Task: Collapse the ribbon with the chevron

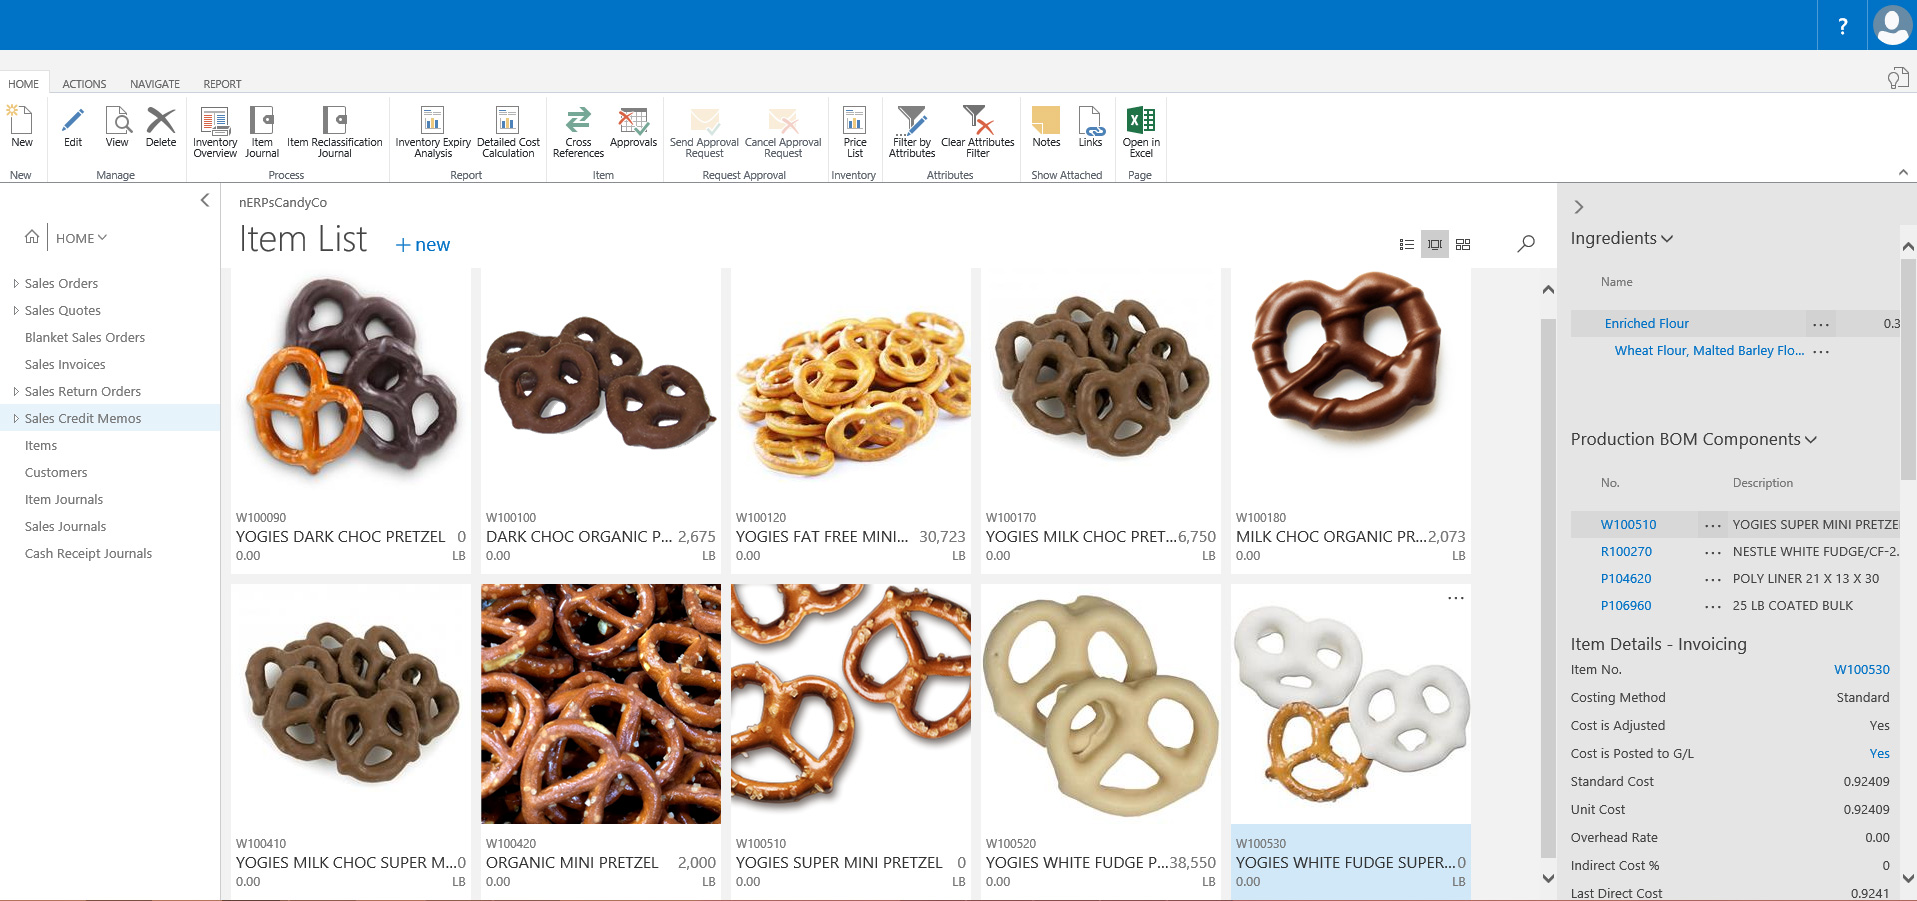Action: tap(1903, 172)
